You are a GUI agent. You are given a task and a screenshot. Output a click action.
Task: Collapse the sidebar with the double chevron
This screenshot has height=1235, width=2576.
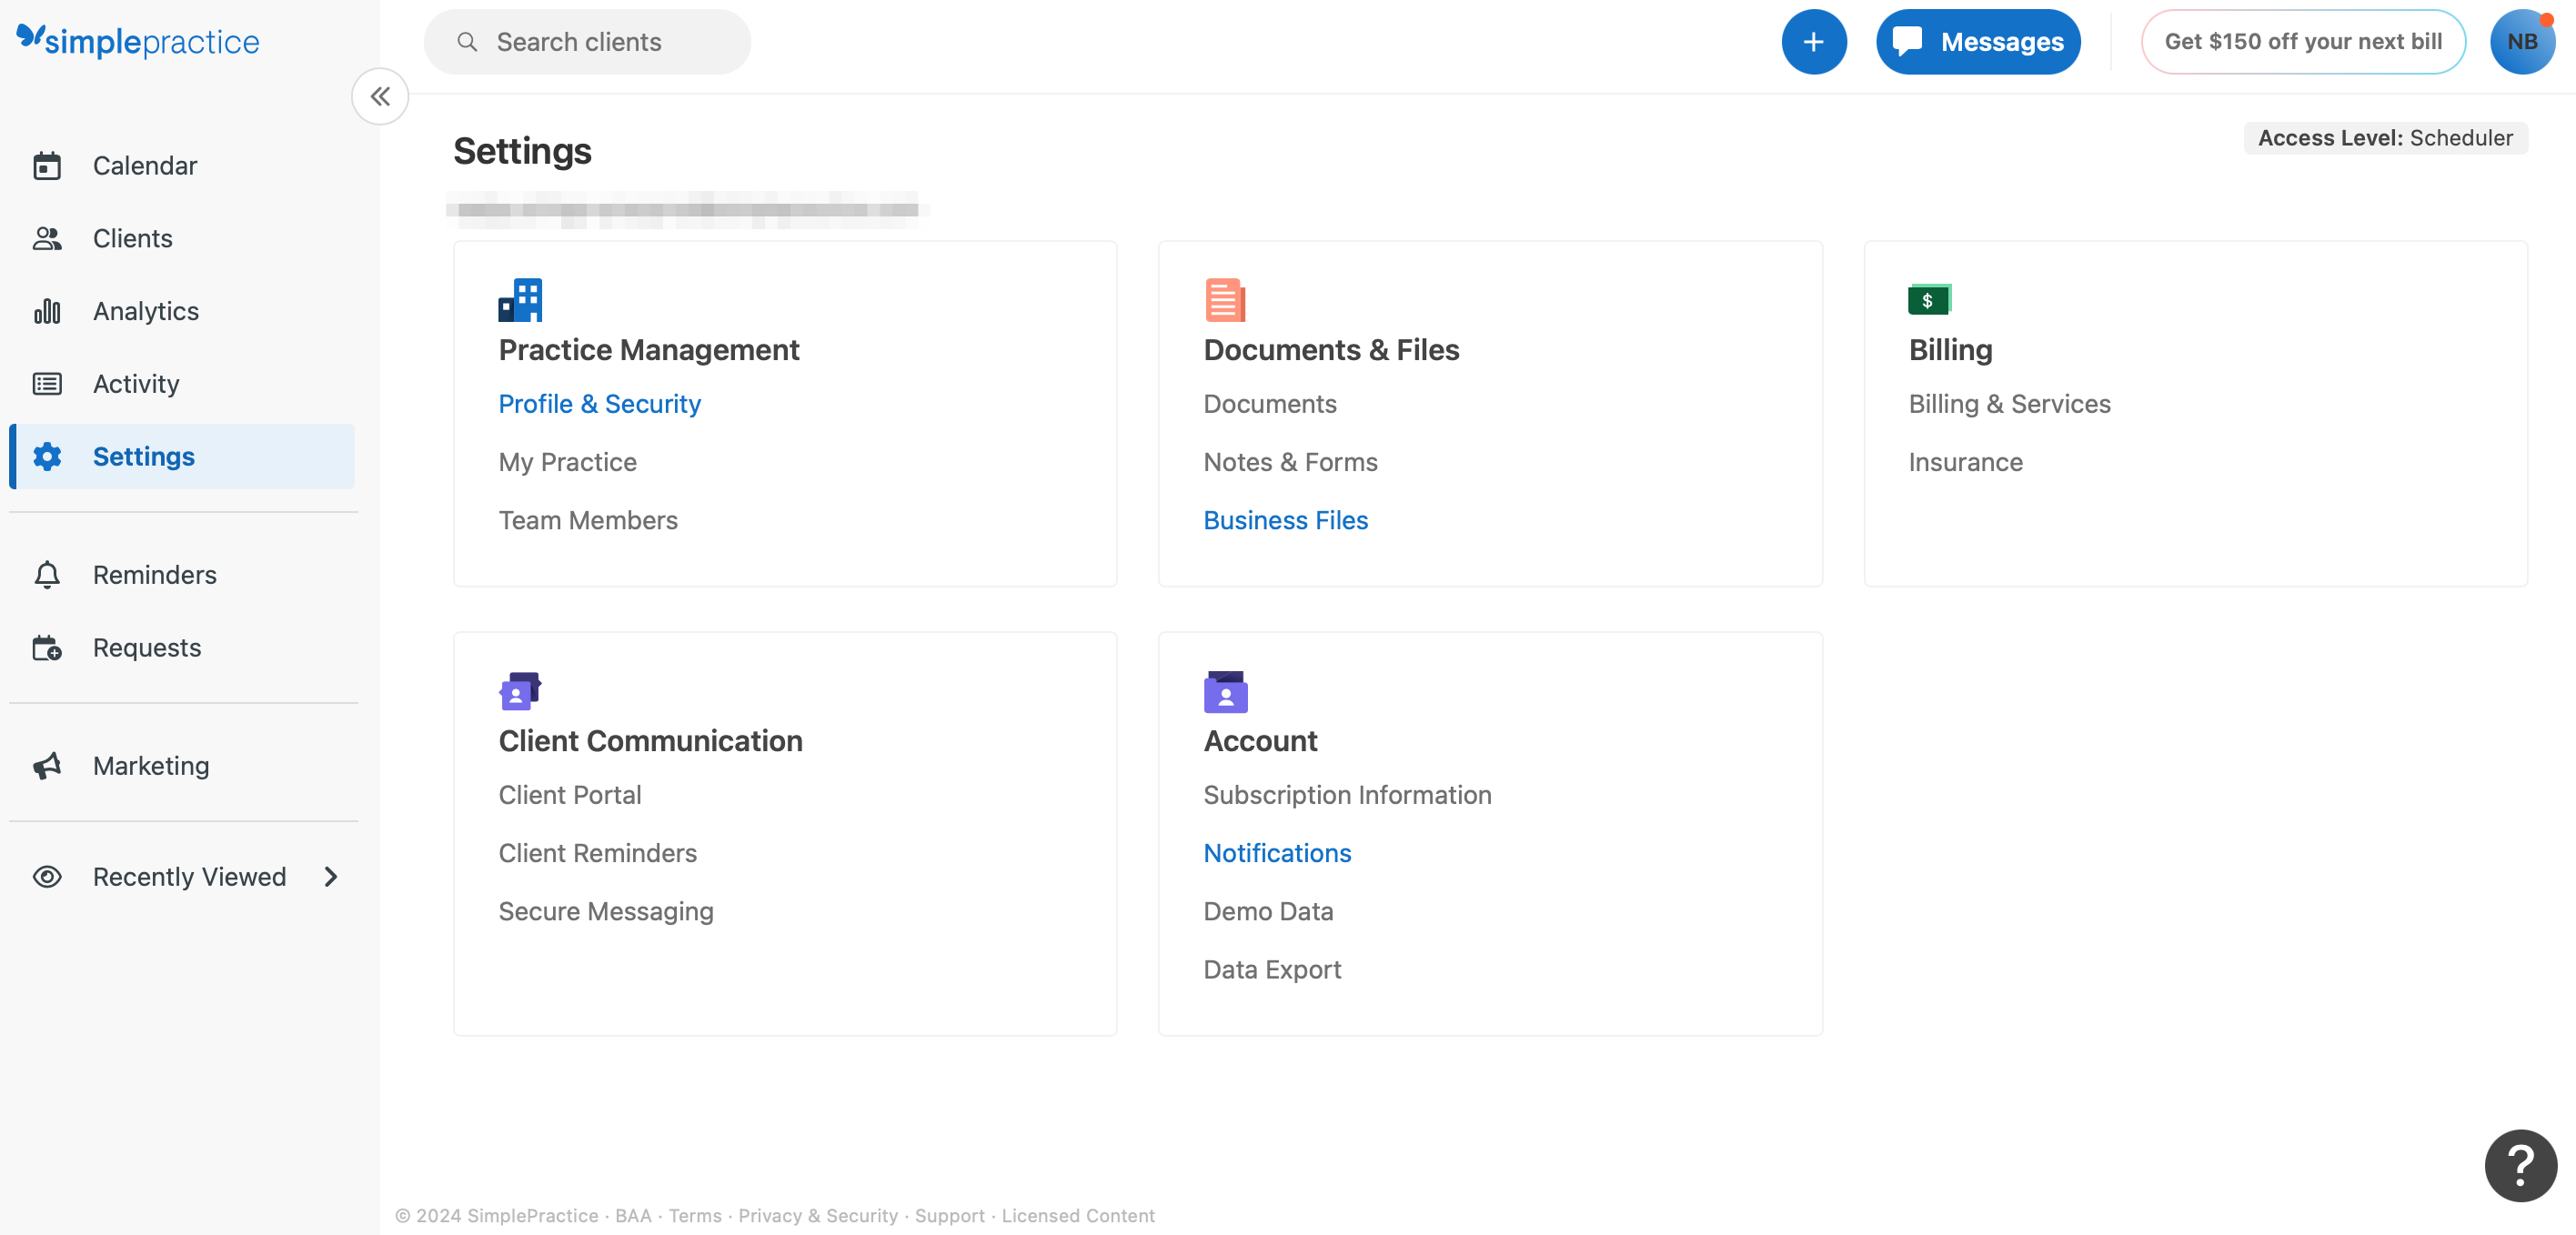click(x=380, y=96)
